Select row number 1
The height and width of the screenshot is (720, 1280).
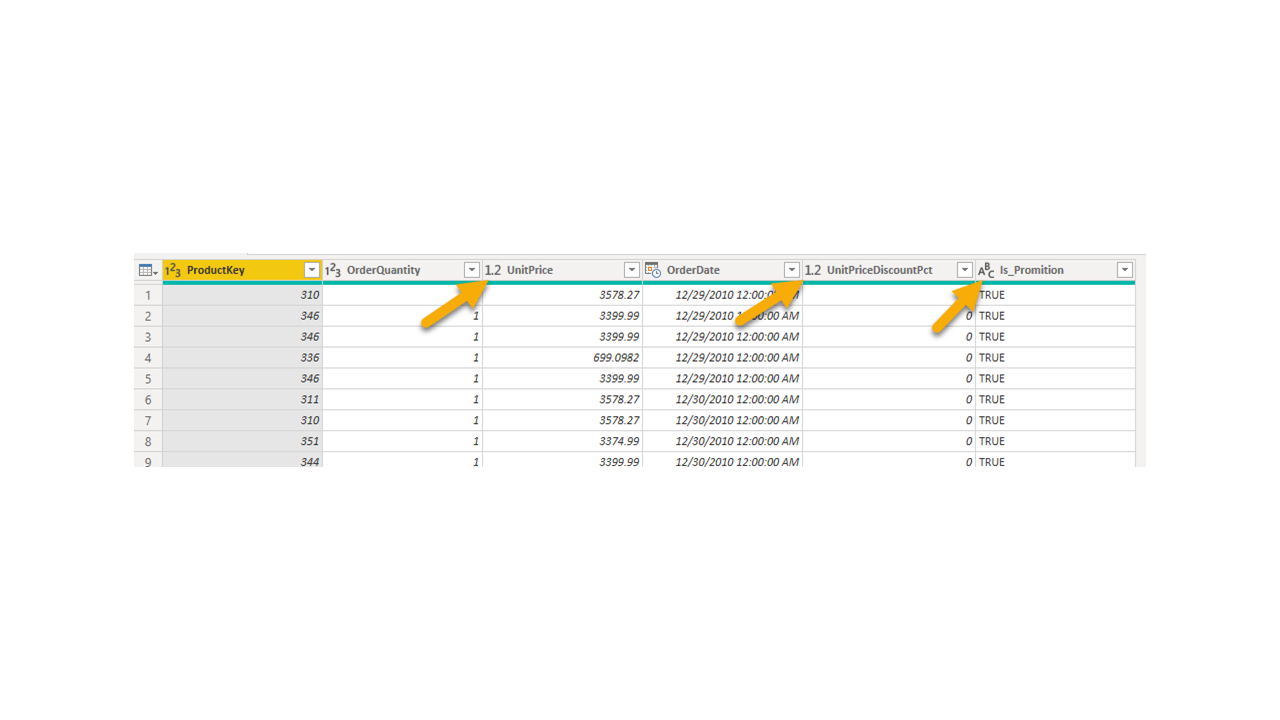coord(148,295)
